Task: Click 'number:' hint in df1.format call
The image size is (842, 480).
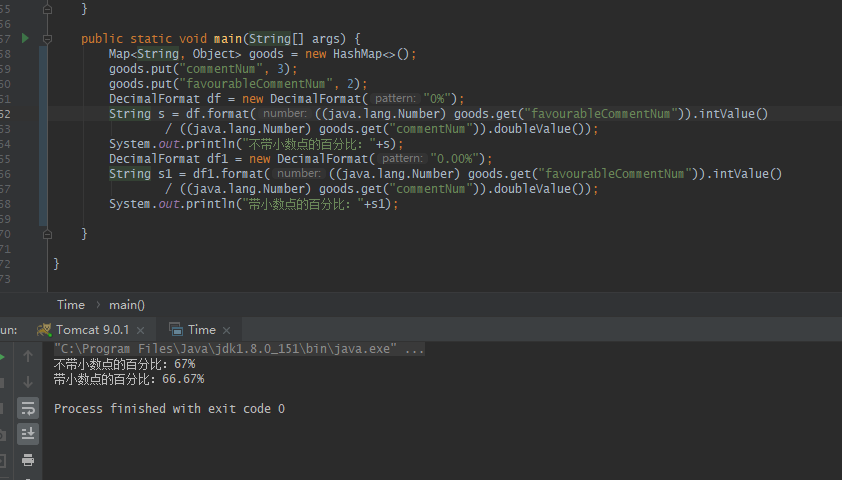Action: coord(299,174)
